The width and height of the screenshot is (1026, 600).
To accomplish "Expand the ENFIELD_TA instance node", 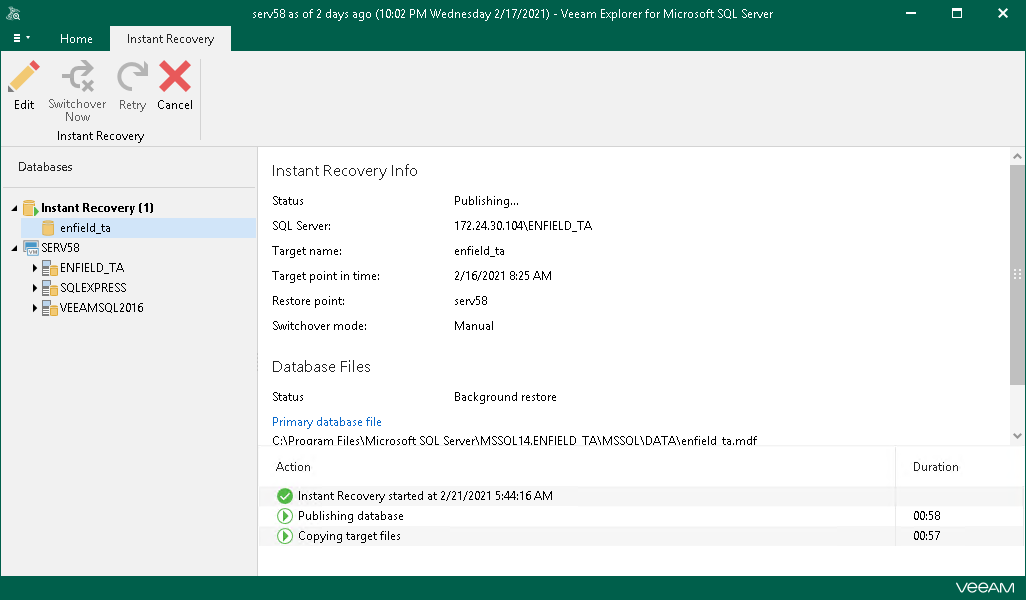I will (x=35, y=268).
